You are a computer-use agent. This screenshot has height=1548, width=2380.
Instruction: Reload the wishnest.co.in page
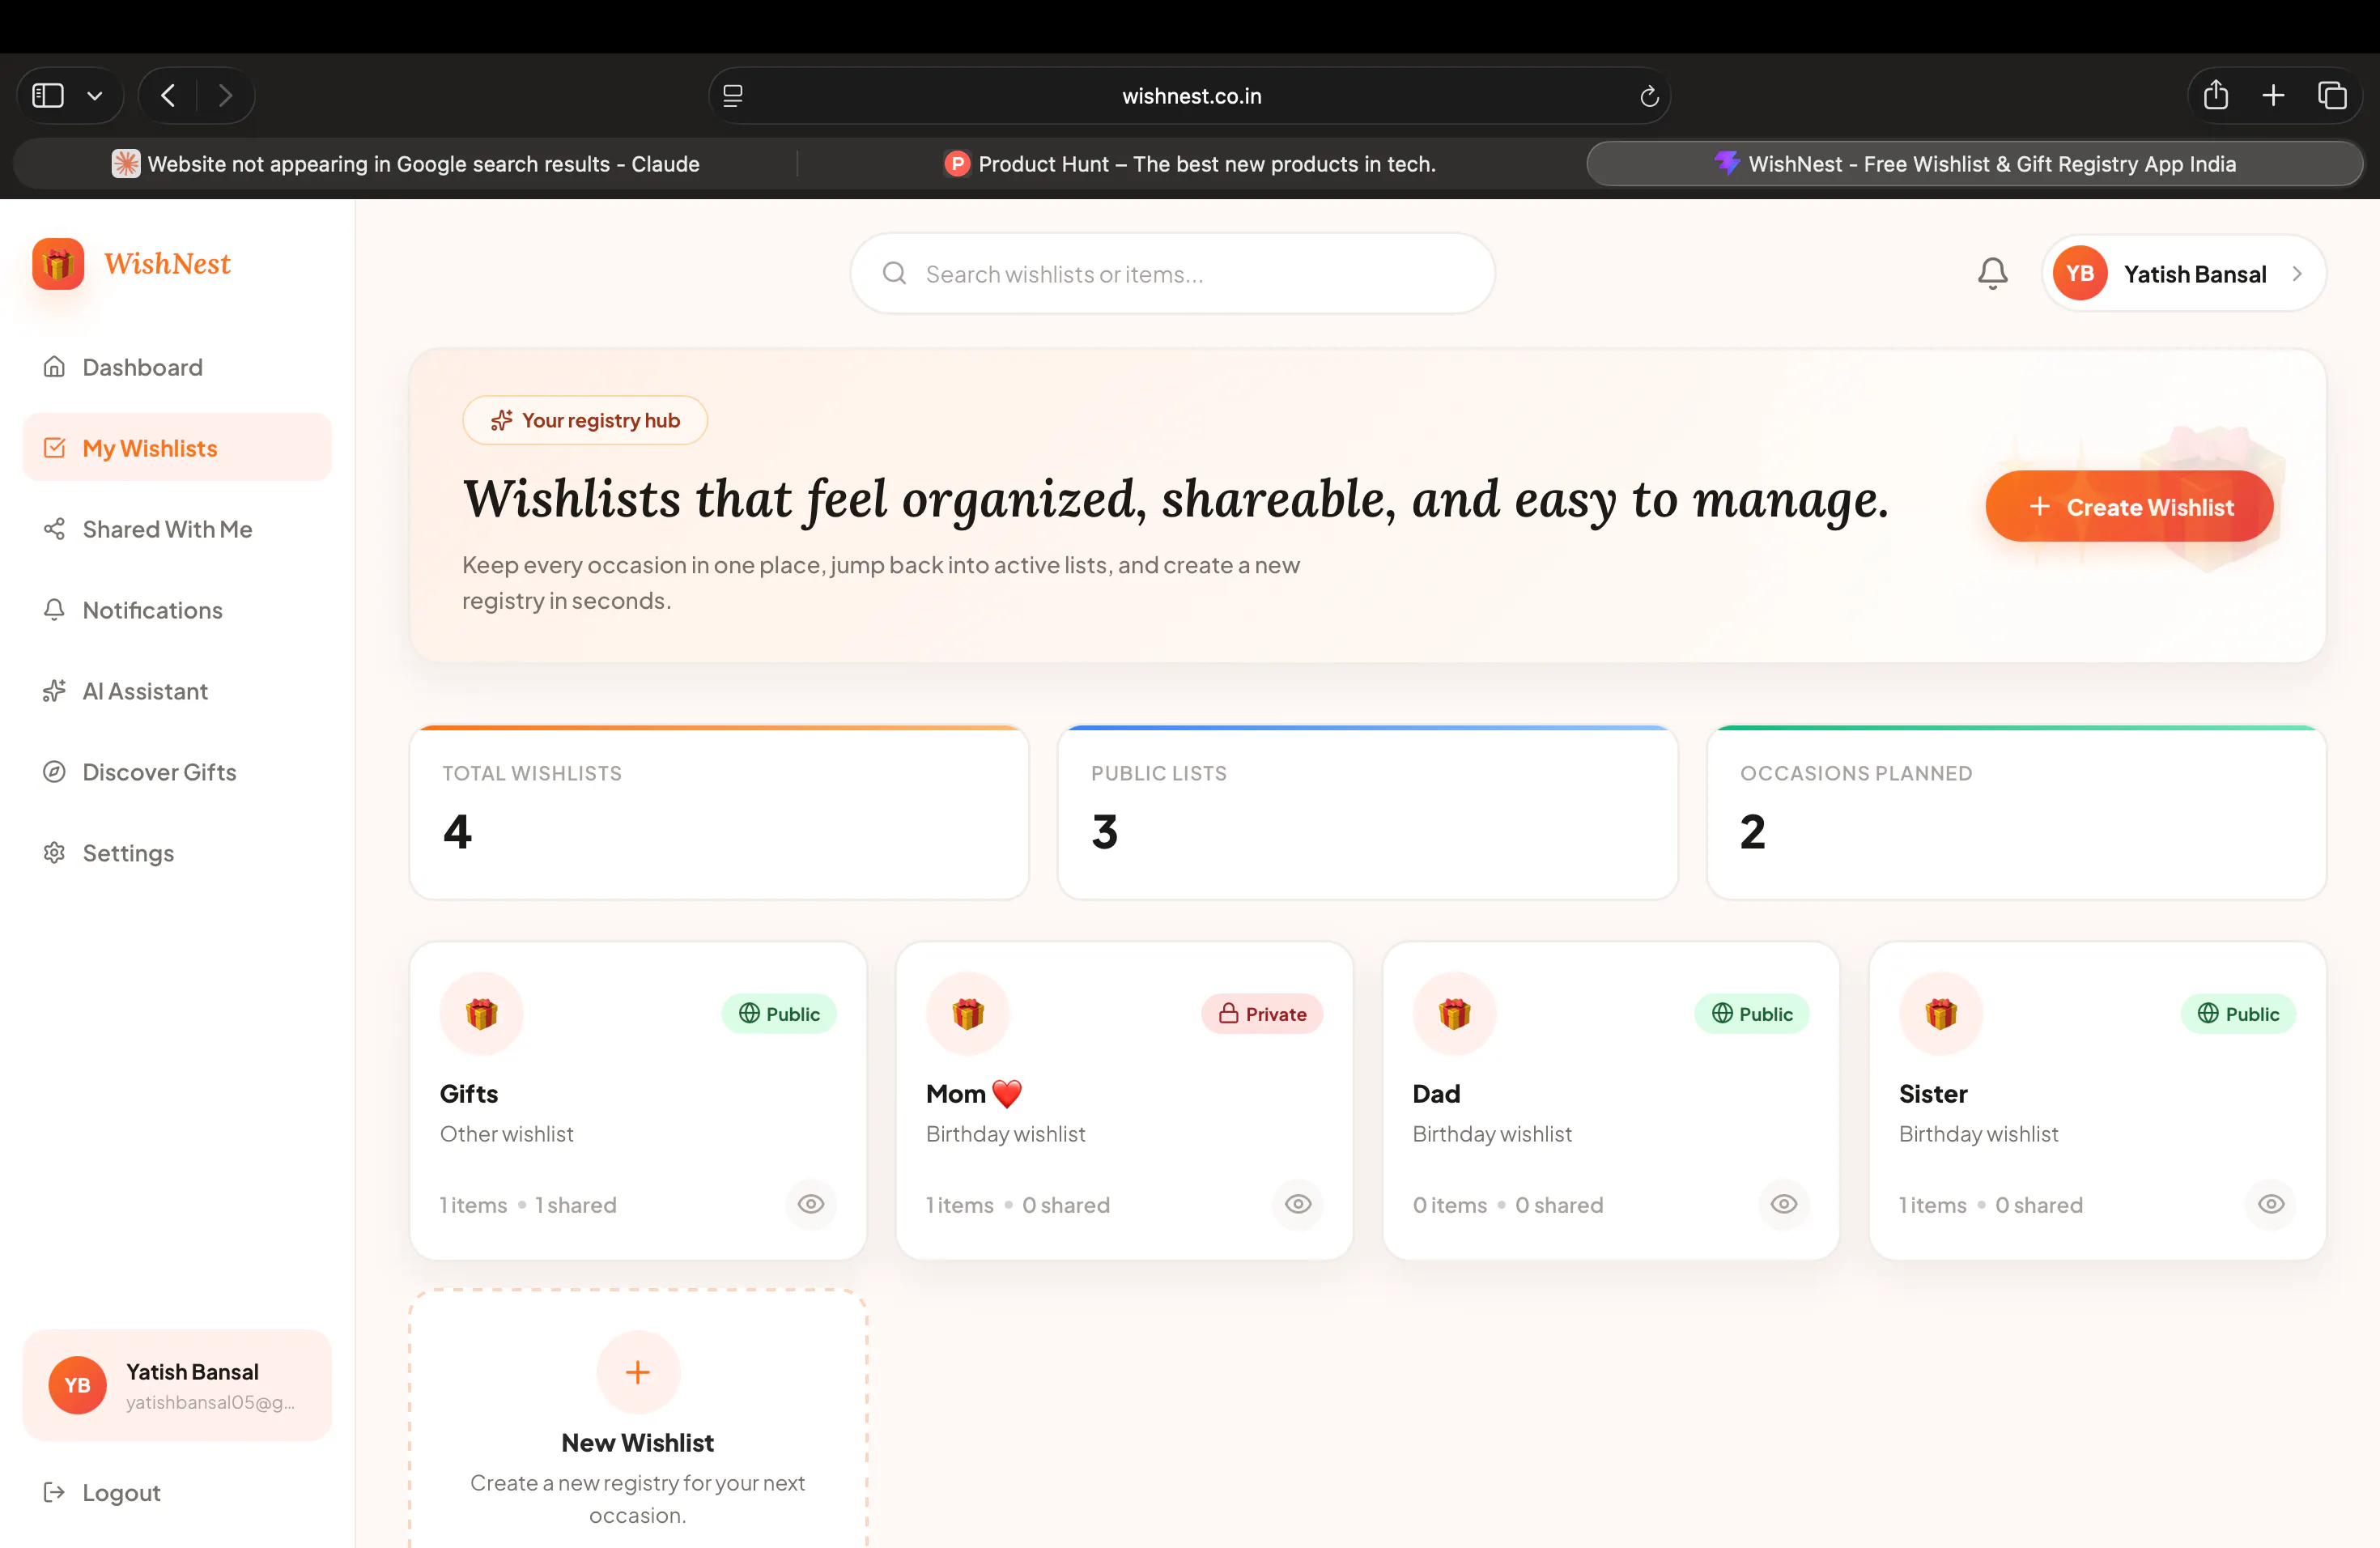pos(1649,96)
